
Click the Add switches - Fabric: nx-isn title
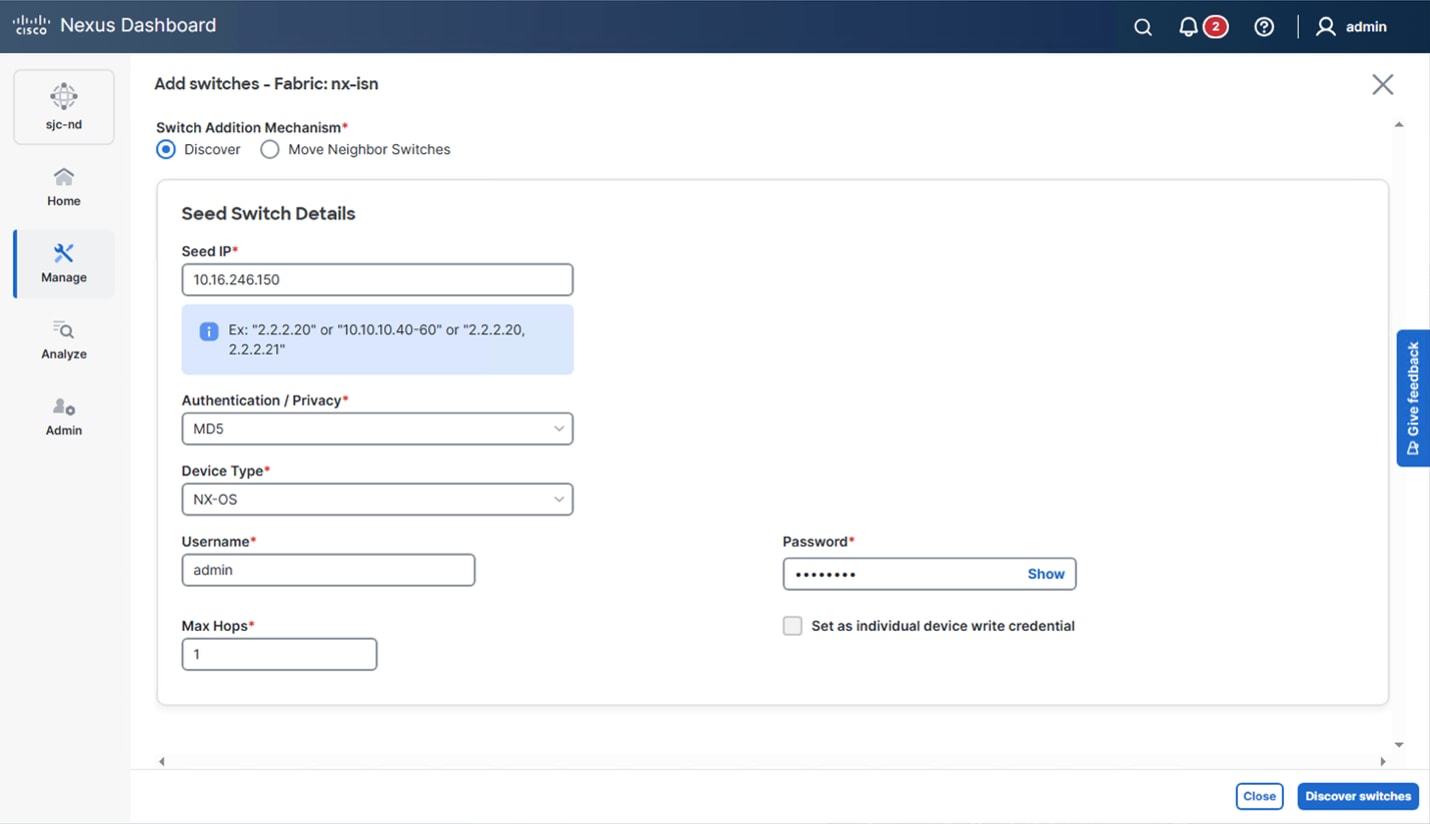coord(266,84)
